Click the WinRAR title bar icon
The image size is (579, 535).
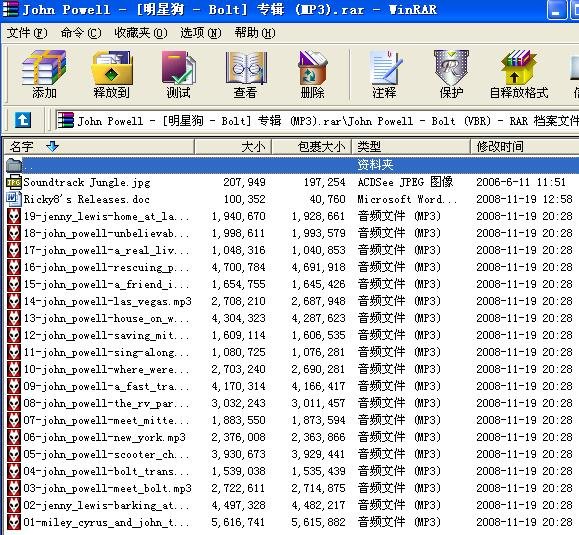10,9
